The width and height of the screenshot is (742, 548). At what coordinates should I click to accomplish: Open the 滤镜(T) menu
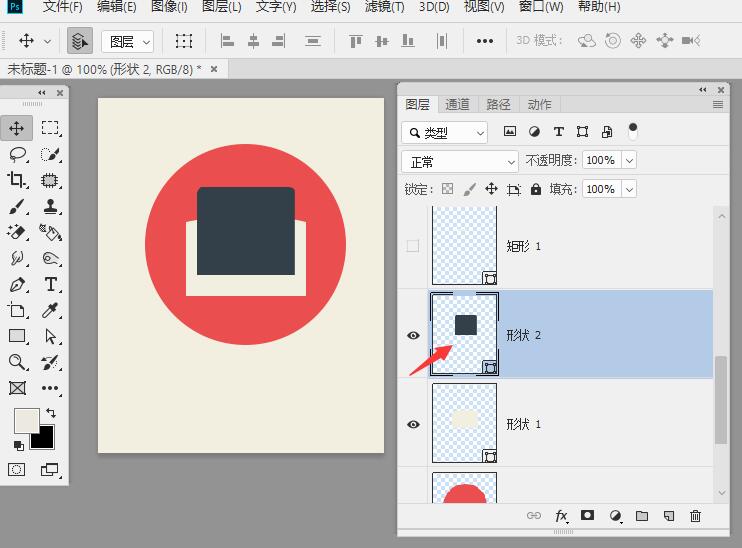tap(384, 7)
